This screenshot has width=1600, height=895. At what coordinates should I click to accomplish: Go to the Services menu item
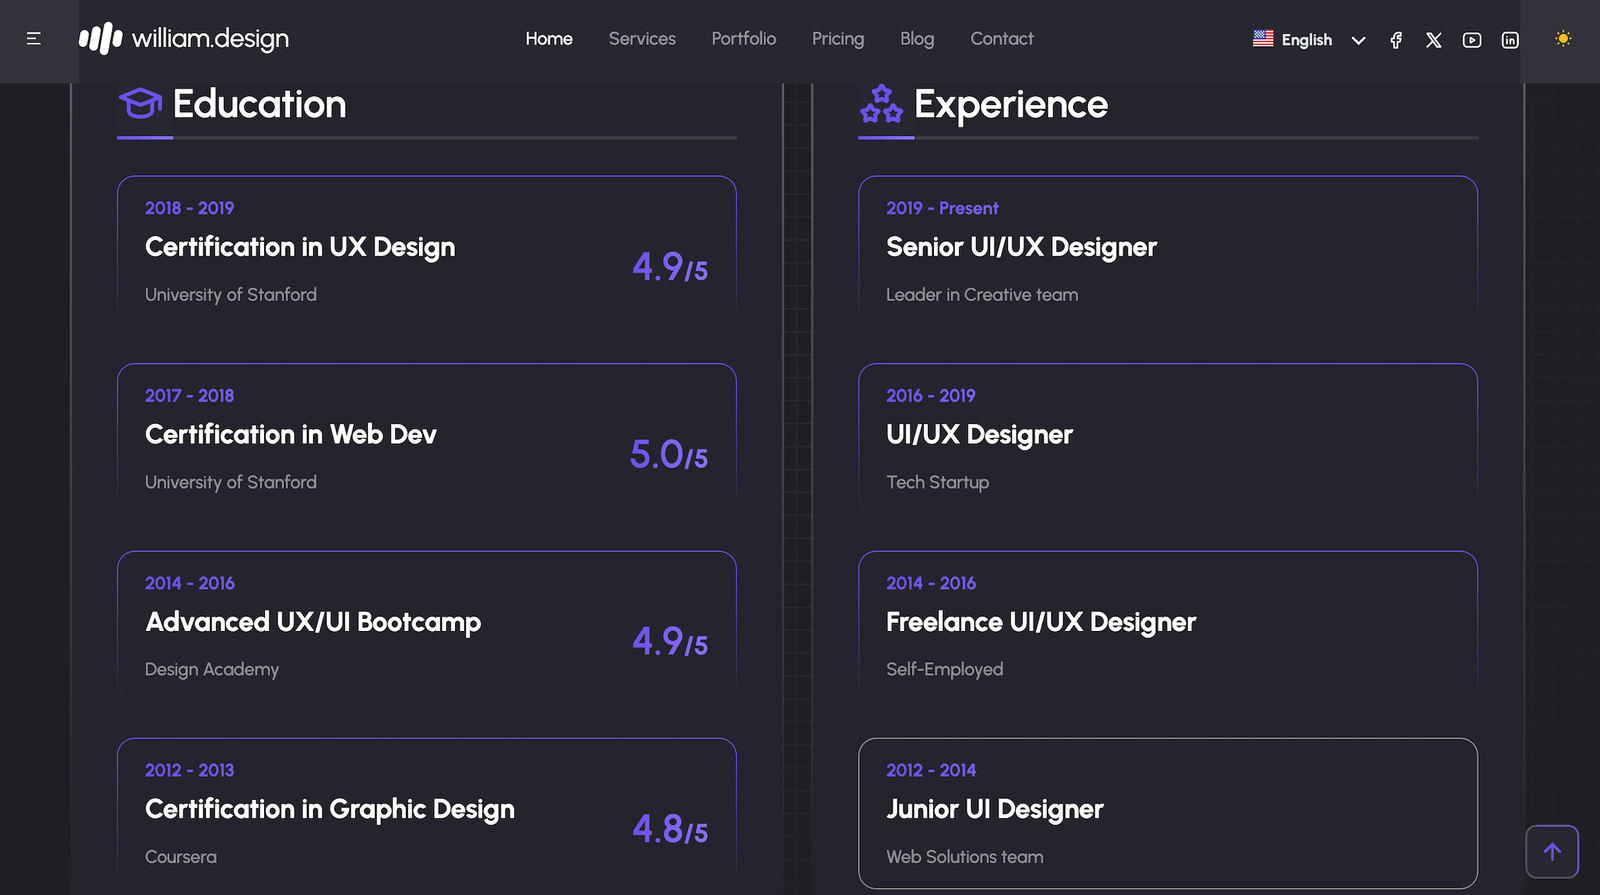point(642,39)
